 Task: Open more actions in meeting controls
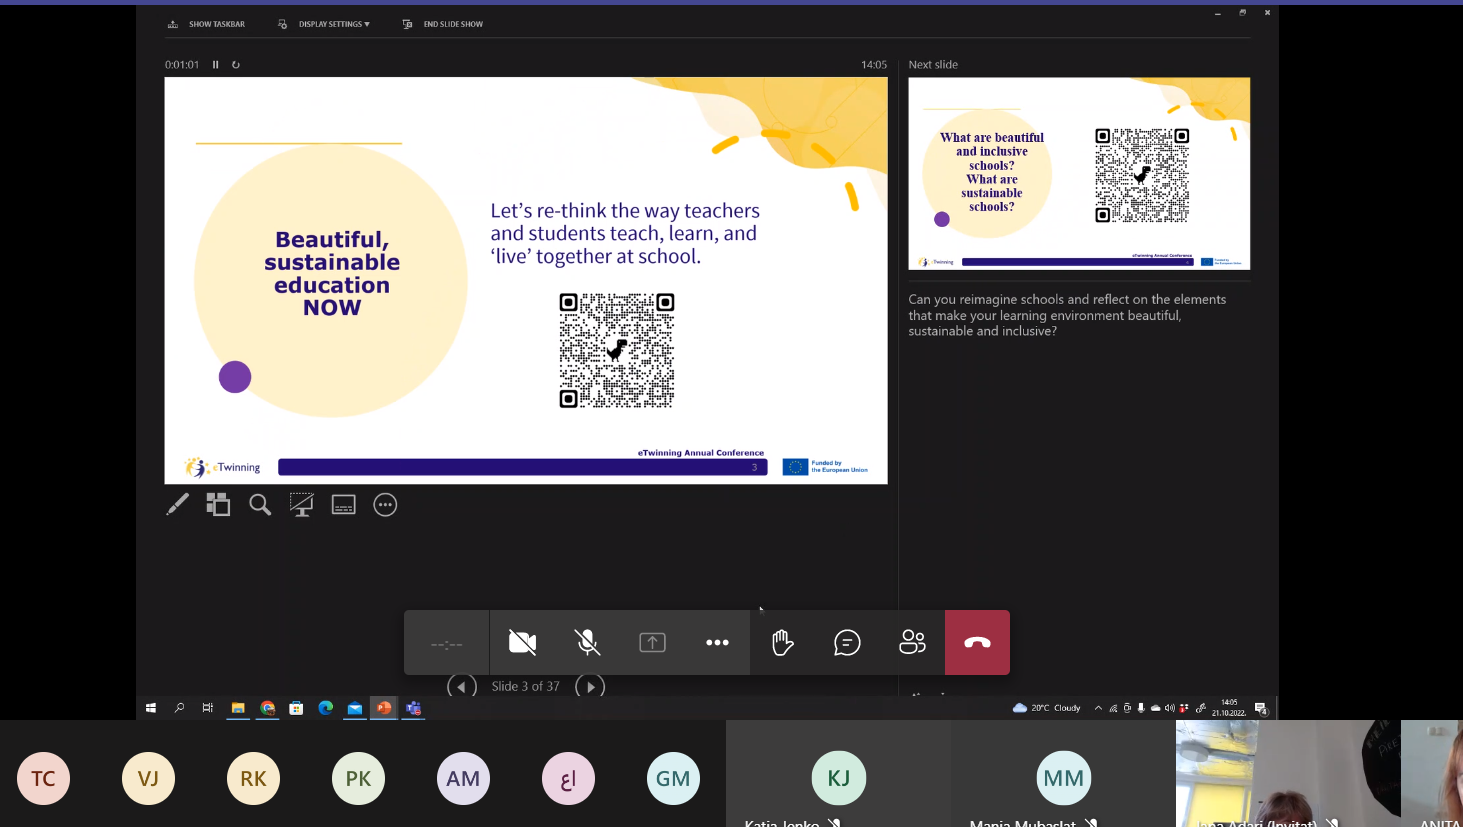tap(717, 642)
